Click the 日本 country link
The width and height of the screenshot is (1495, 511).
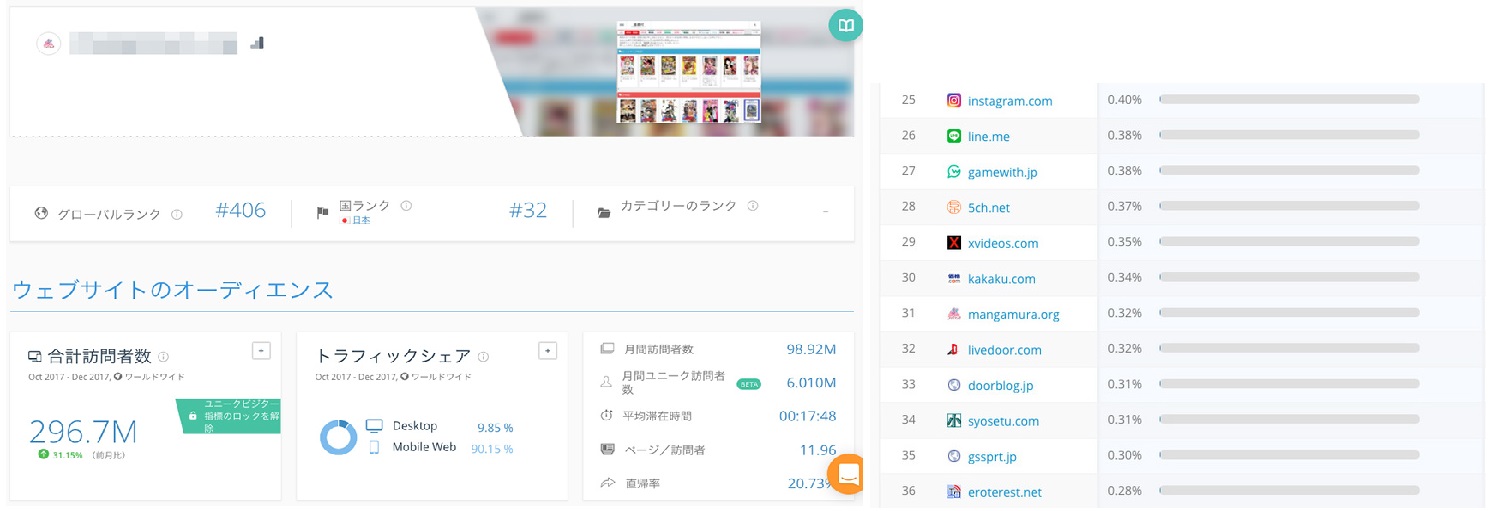point(359,220)
